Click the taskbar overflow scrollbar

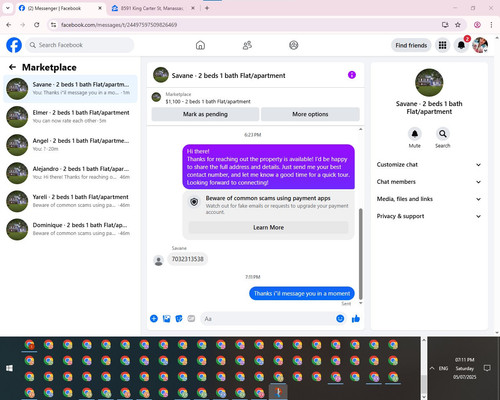coord(424,383)
